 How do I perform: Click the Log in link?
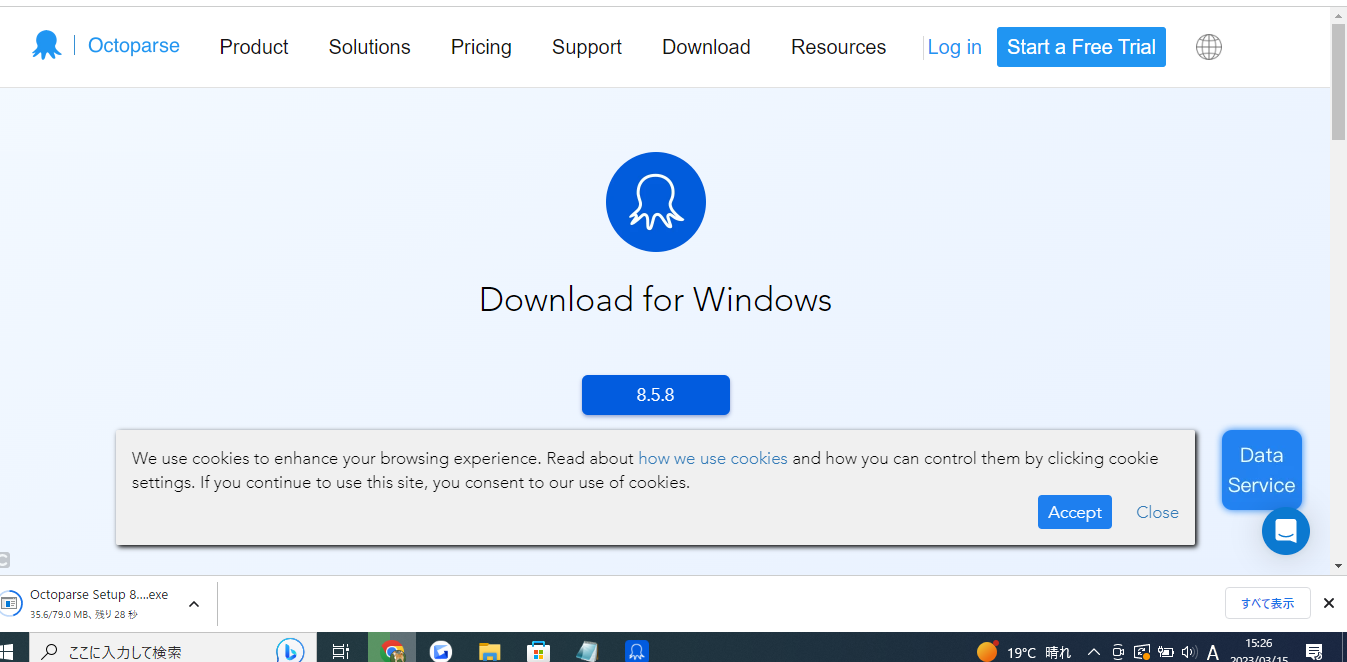pos(954,47)
